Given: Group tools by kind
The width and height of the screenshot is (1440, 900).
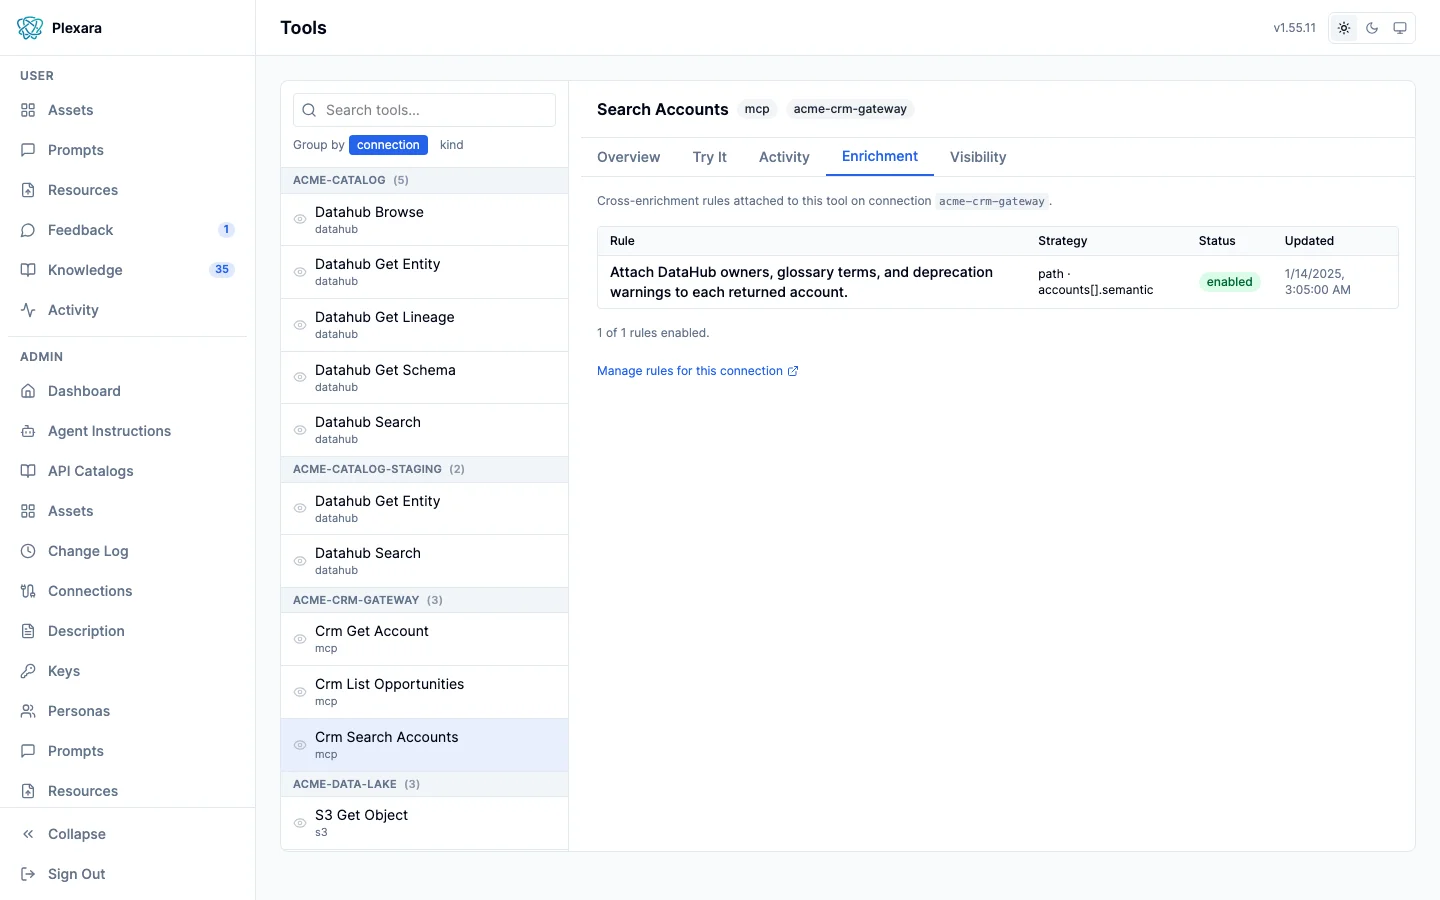Looking at the screenshot, I should 452,145.
